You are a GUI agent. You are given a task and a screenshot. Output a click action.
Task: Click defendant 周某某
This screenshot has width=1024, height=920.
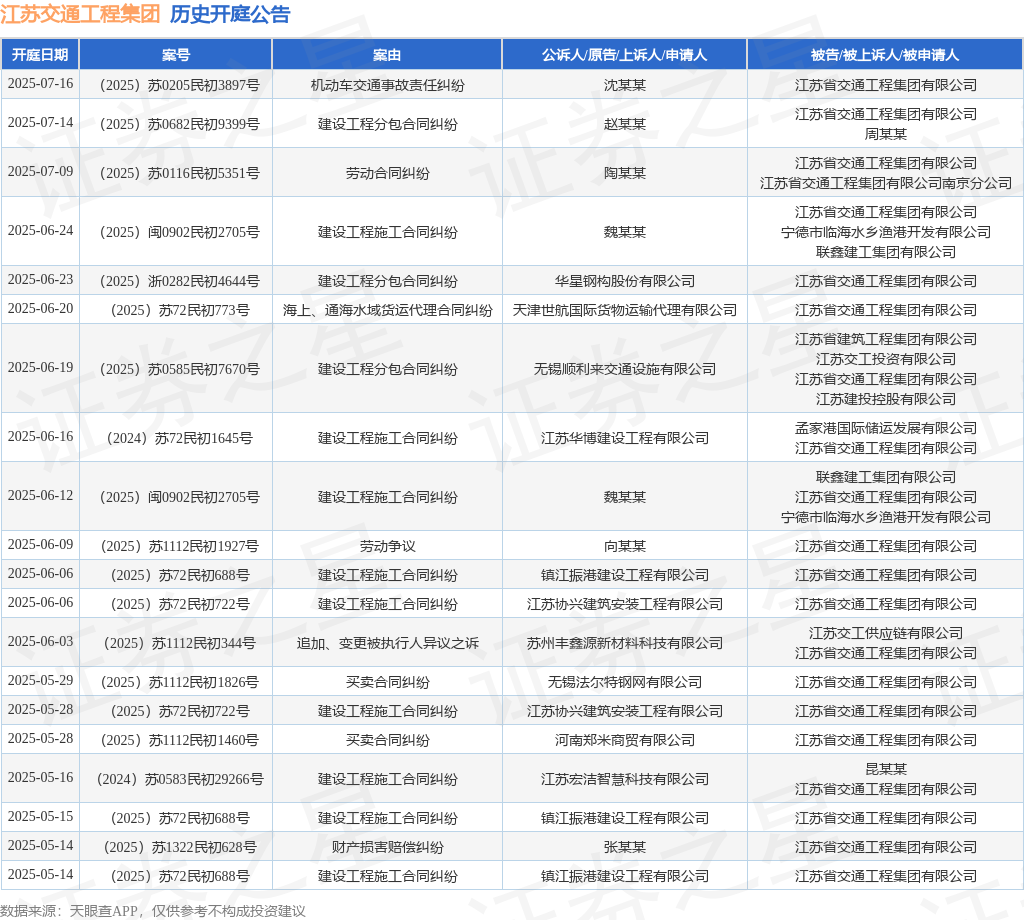point(886,134)
